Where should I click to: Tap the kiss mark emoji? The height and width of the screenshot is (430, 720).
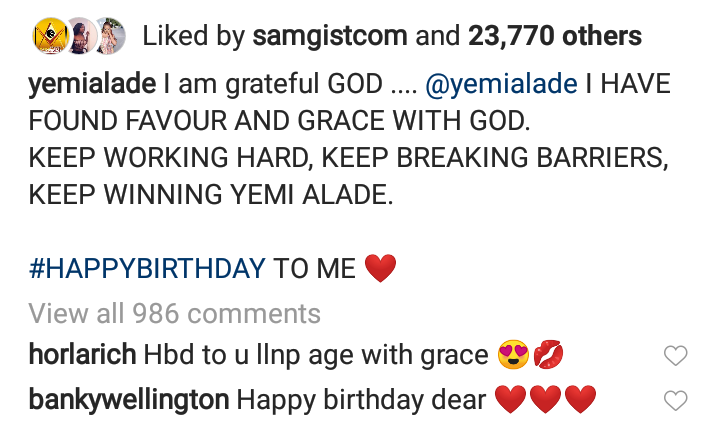pyautogui.click(x=550, y=355)
